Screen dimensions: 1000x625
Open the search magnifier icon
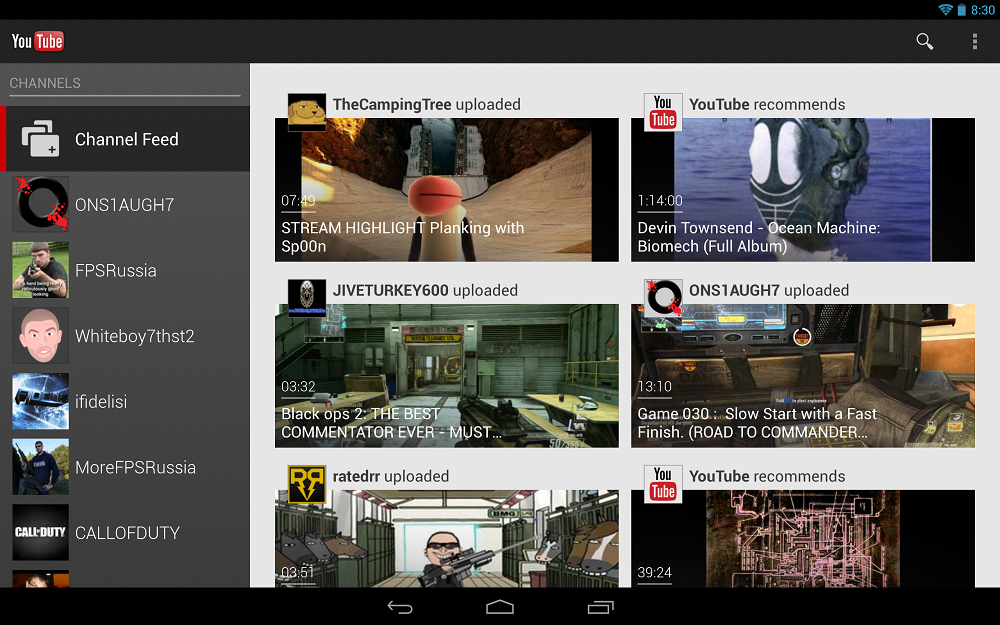[x=925, y=41]
